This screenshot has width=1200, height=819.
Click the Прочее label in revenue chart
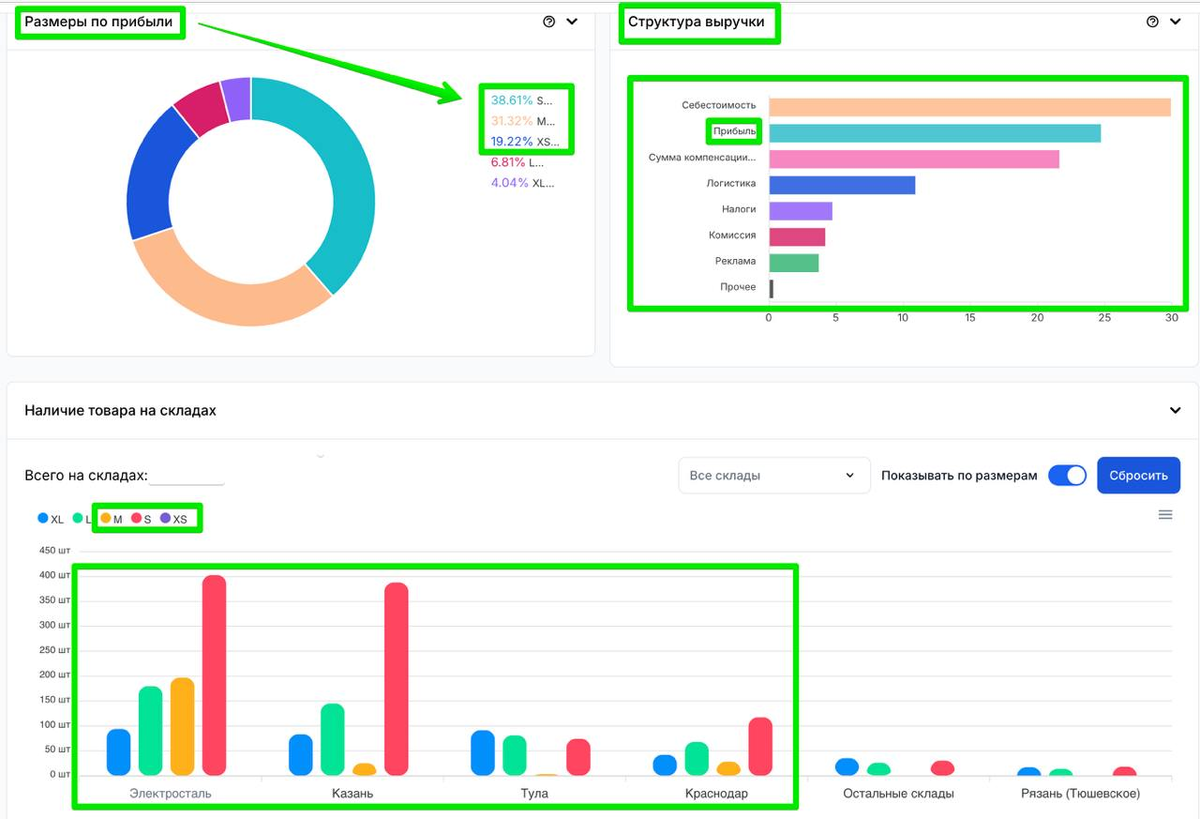[738, 287]
